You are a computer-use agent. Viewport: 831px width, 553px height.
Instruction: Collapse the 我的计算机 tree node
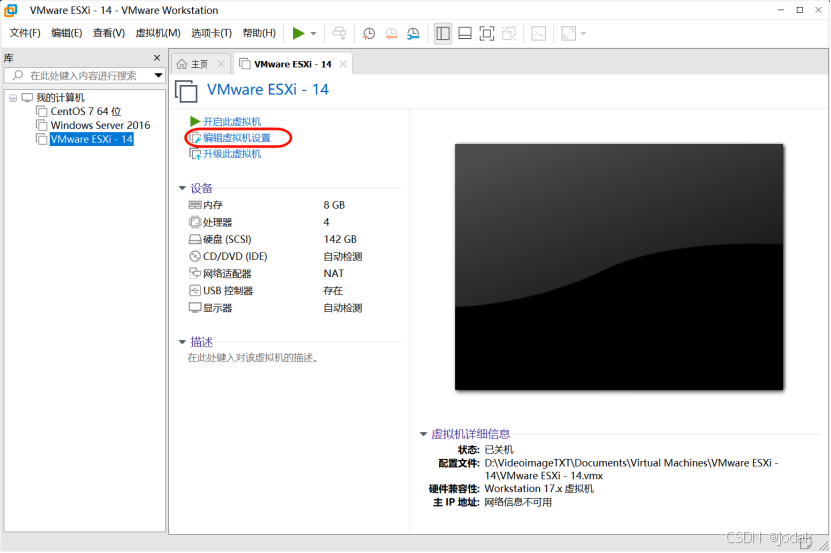(13, 98)
